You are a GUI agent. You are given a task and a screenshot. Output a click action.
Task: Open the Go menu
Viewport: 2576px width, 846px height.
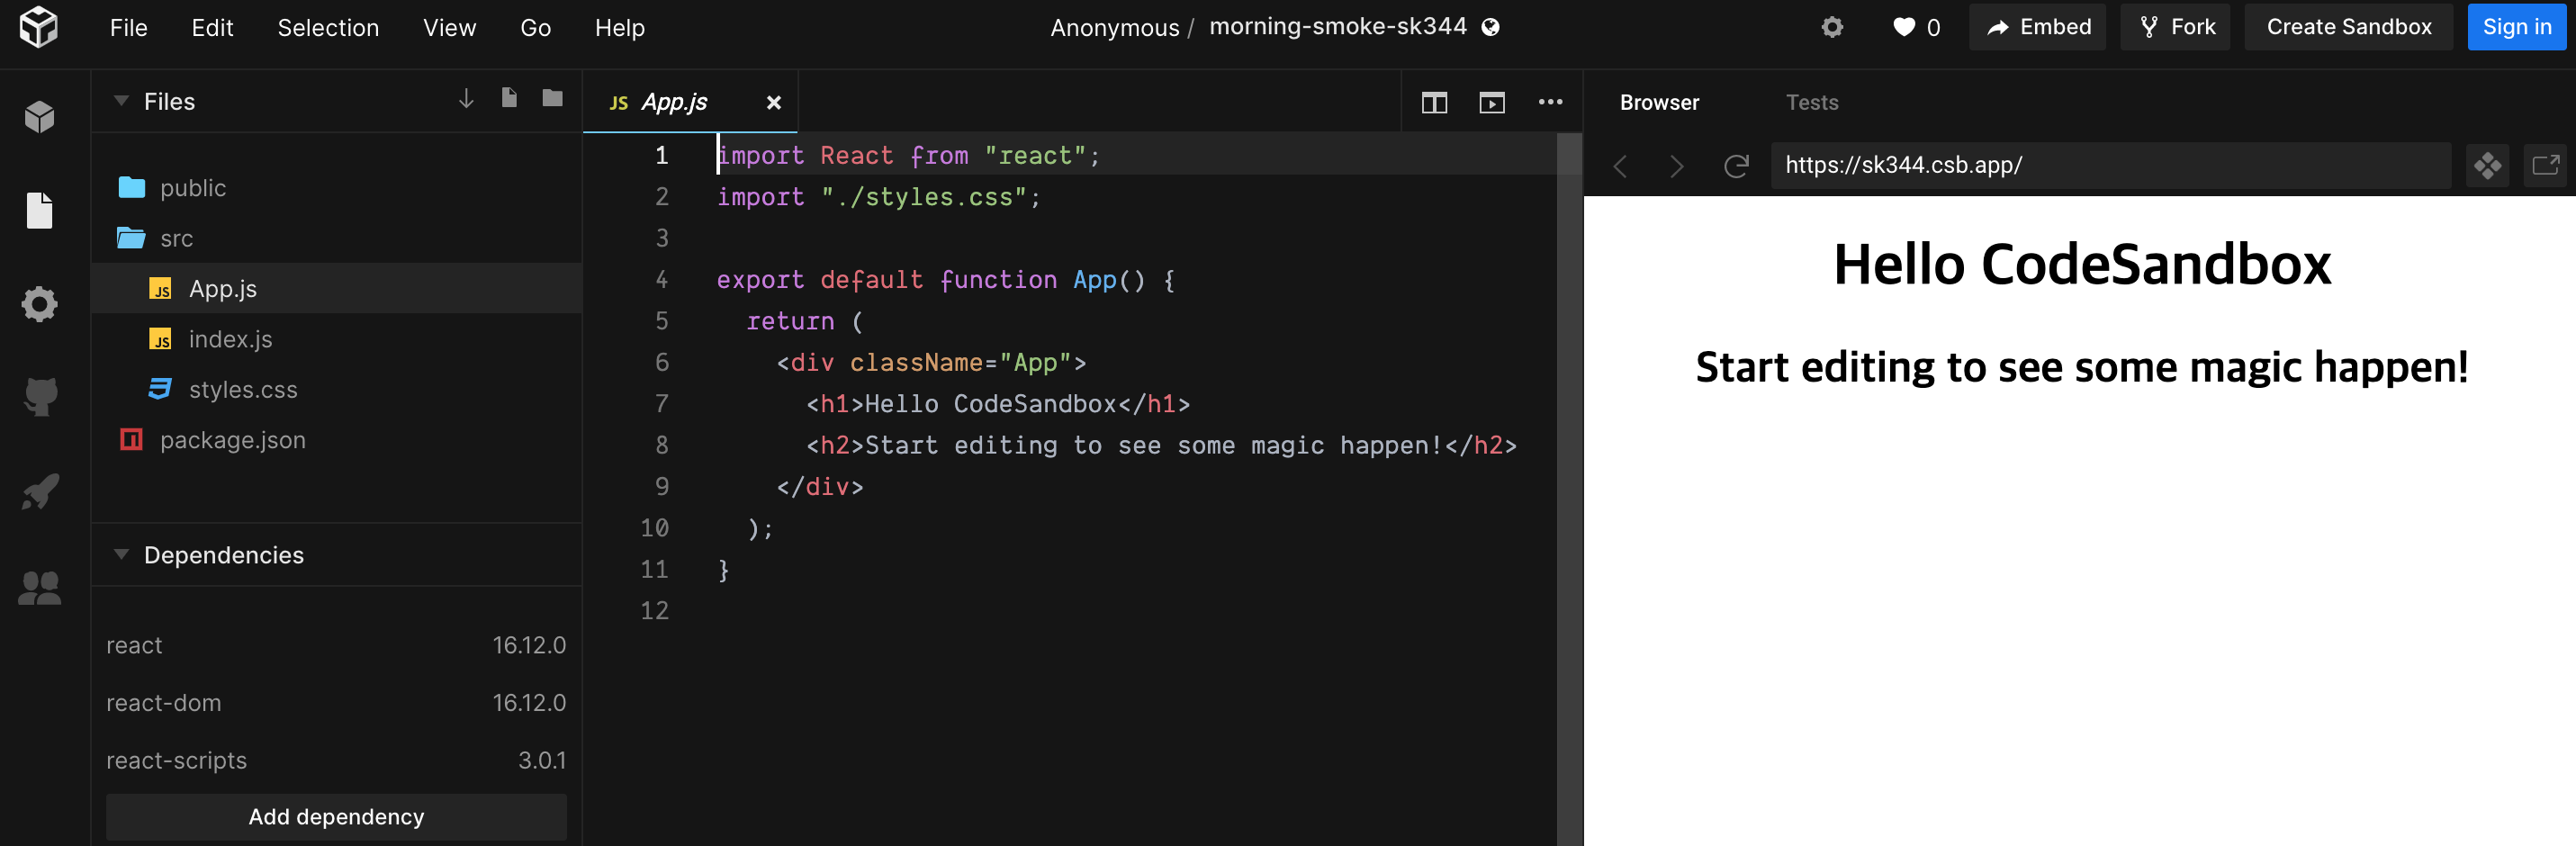tap(535, 28)
